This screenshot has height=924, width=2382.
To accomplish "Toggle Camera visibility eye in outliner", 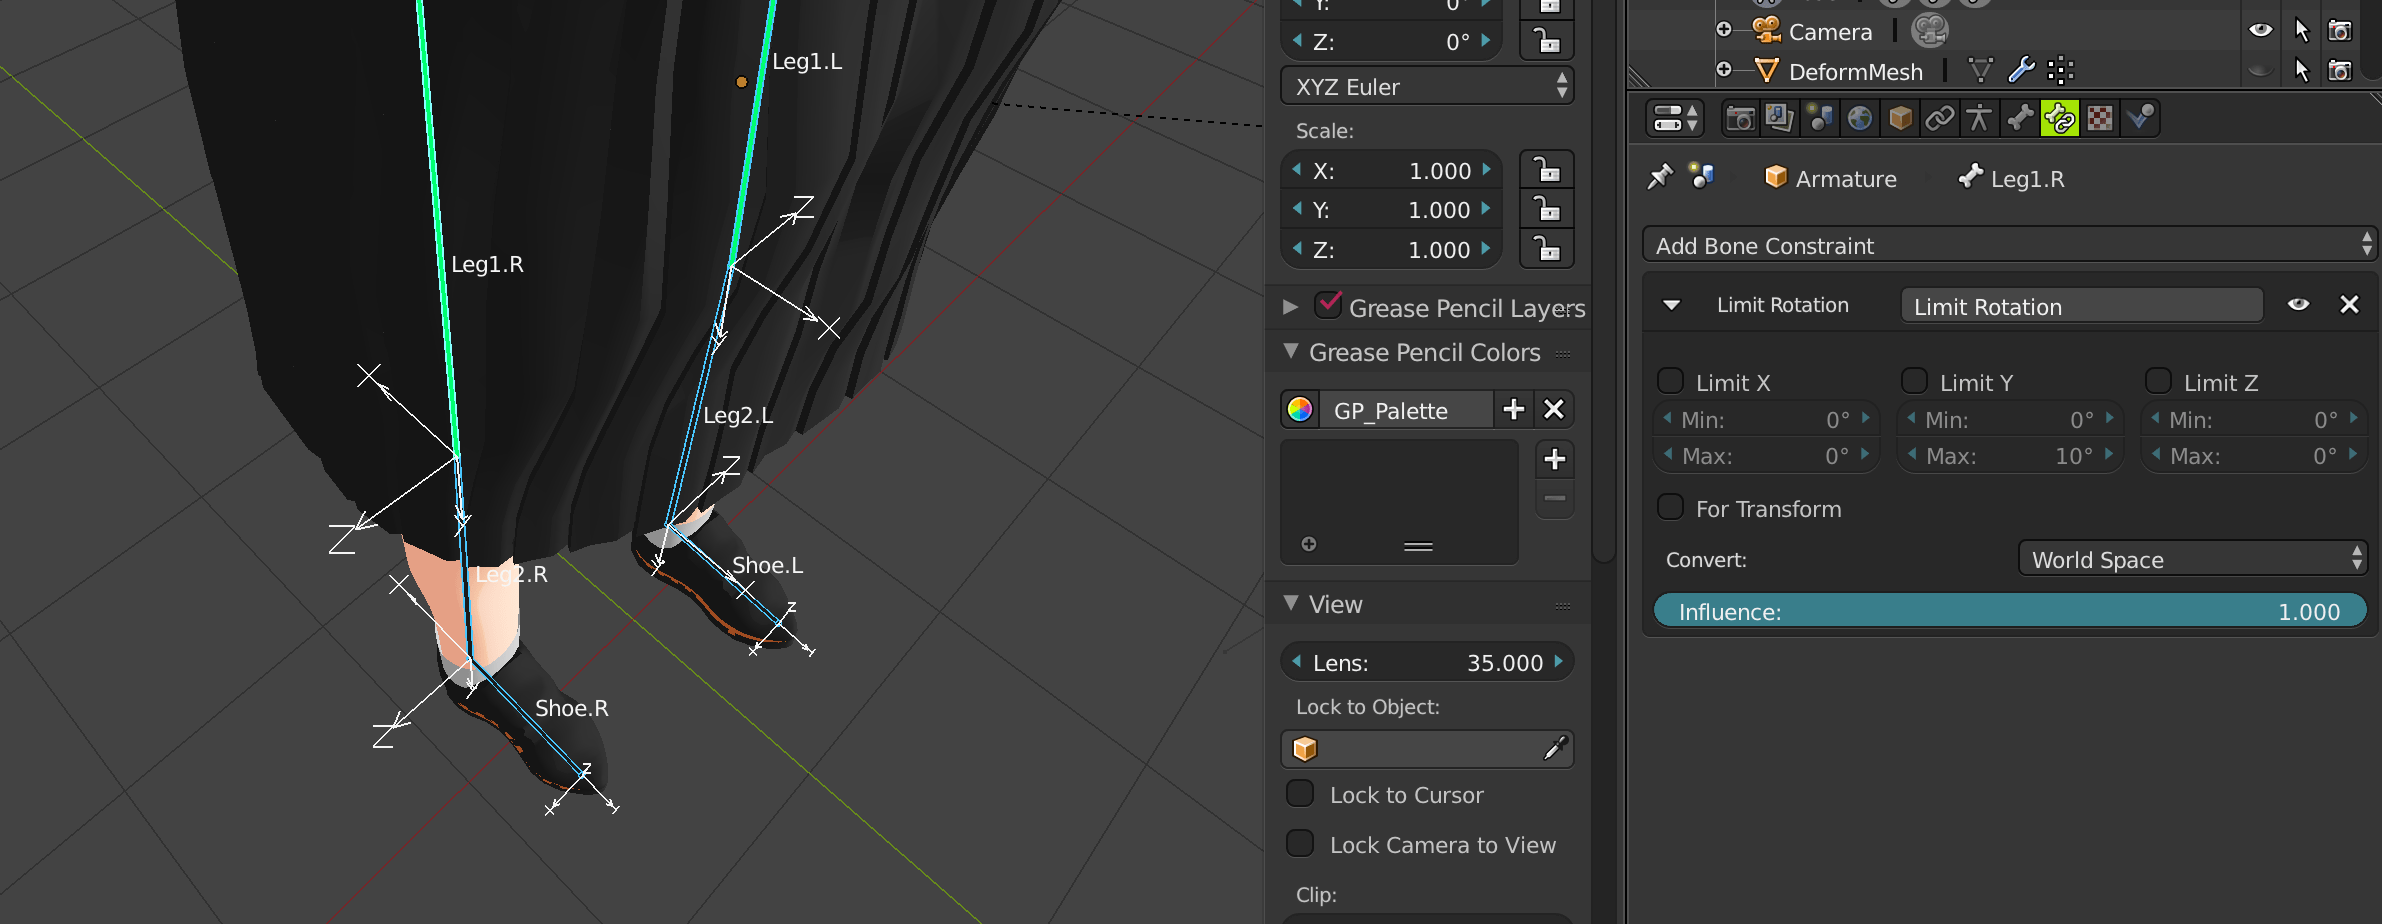I will 2261,29.
